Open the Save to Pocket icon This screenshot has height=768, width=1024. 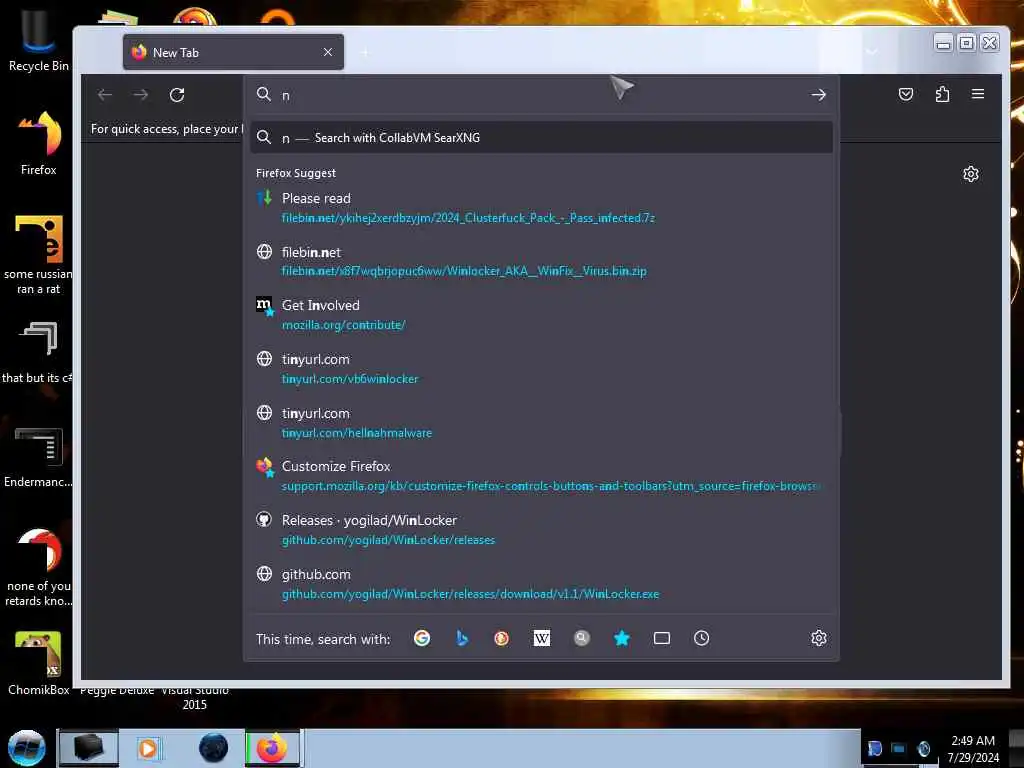(x=906, y=94)
